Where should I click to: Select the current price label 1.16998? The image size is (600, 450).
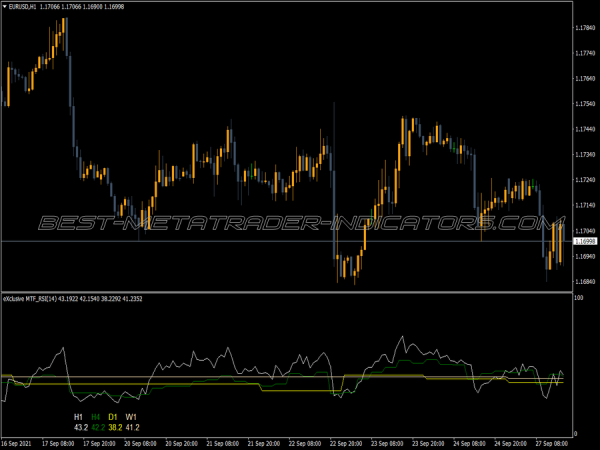(585, 241)
